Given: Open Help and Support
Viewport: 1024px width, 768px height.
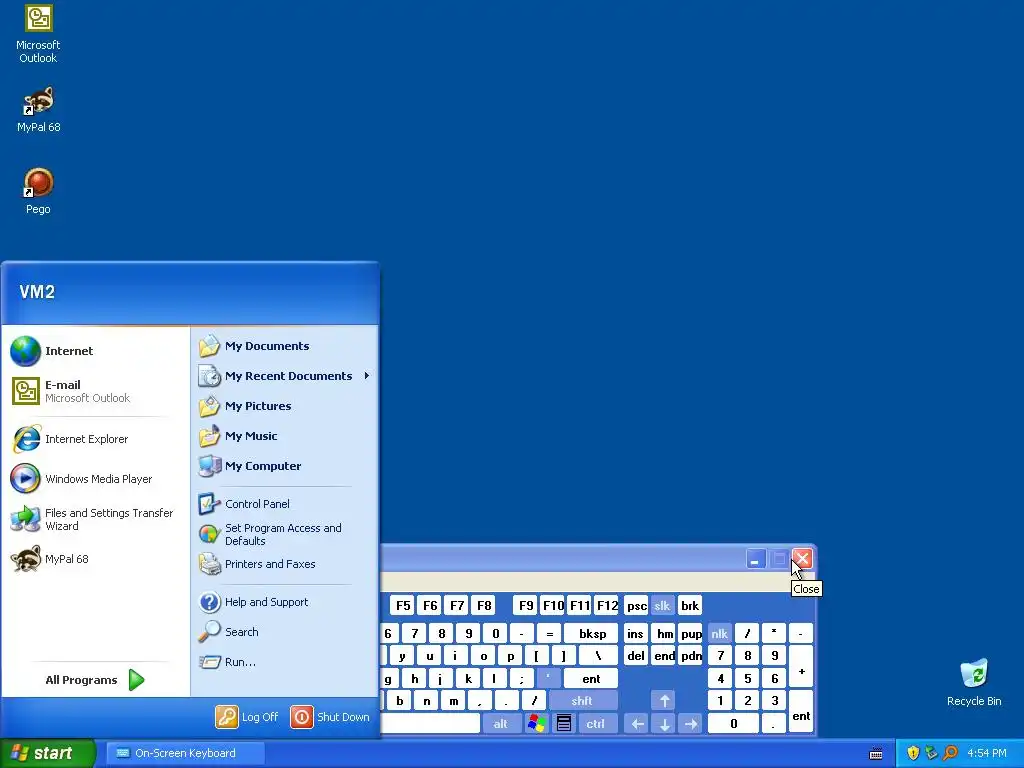Looking at the screenshot, I should point(285,602).
